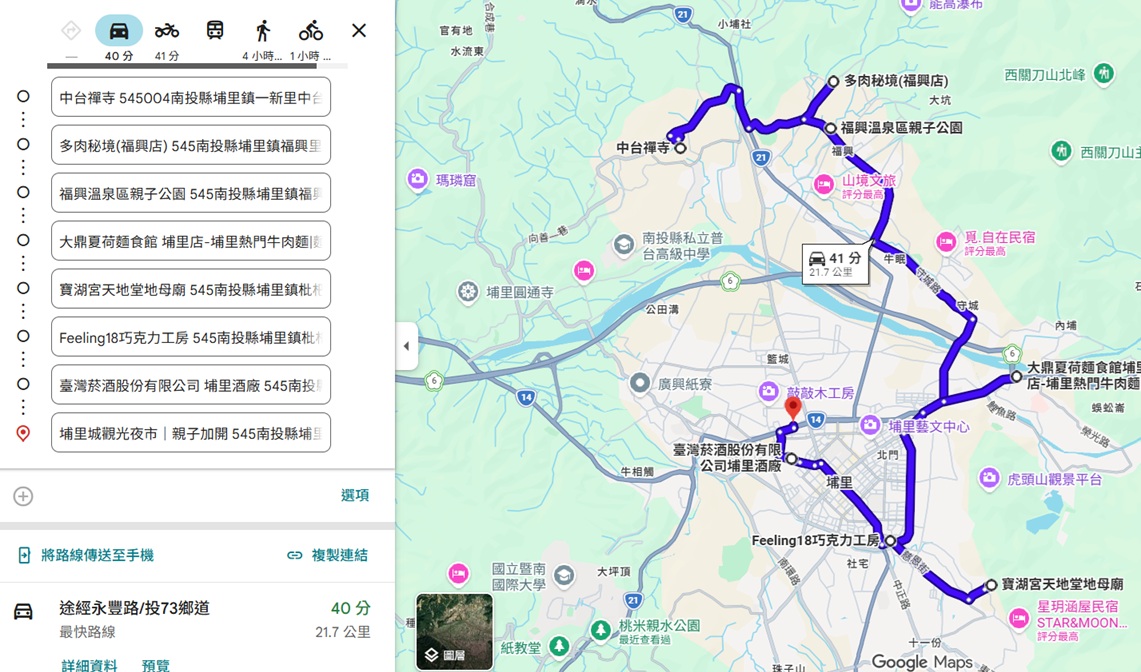Click the 國立暨南國際大學 university icon
Image resolution: width=1141 pixels, height=672 pixels.
(564, 575)
